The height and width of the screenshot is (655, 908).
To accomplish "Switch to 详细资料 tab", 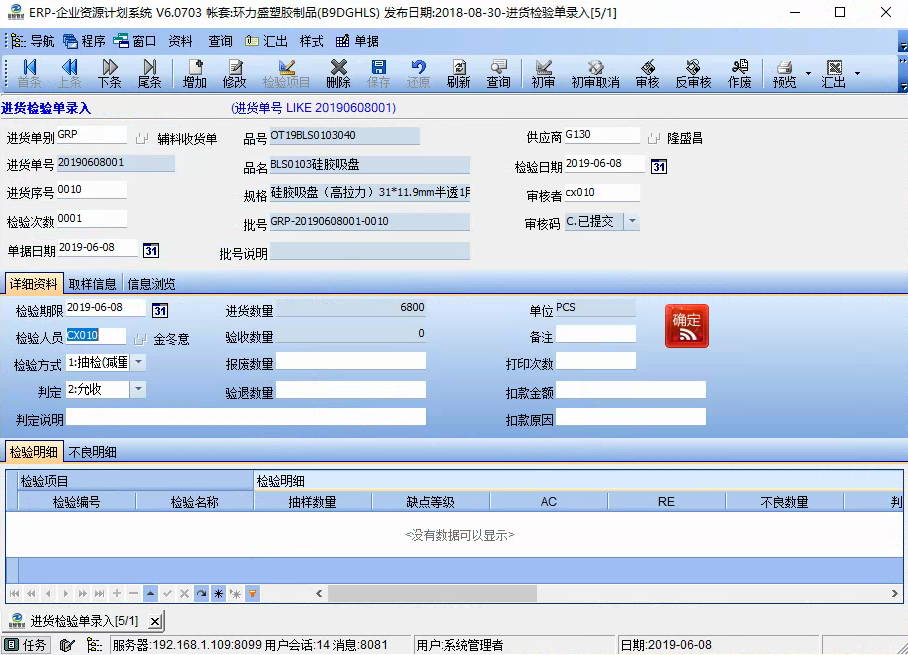I will [34, 284].
